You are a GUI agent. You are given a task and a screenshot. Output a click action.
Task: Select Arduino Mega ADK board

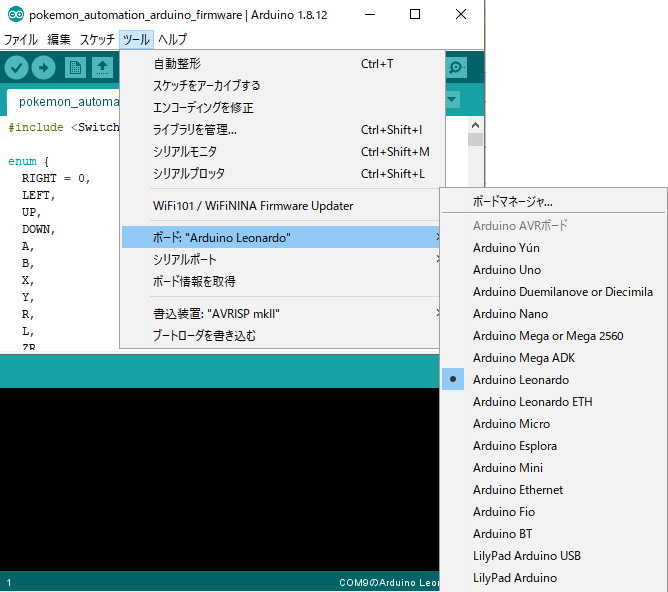(554, 358)
